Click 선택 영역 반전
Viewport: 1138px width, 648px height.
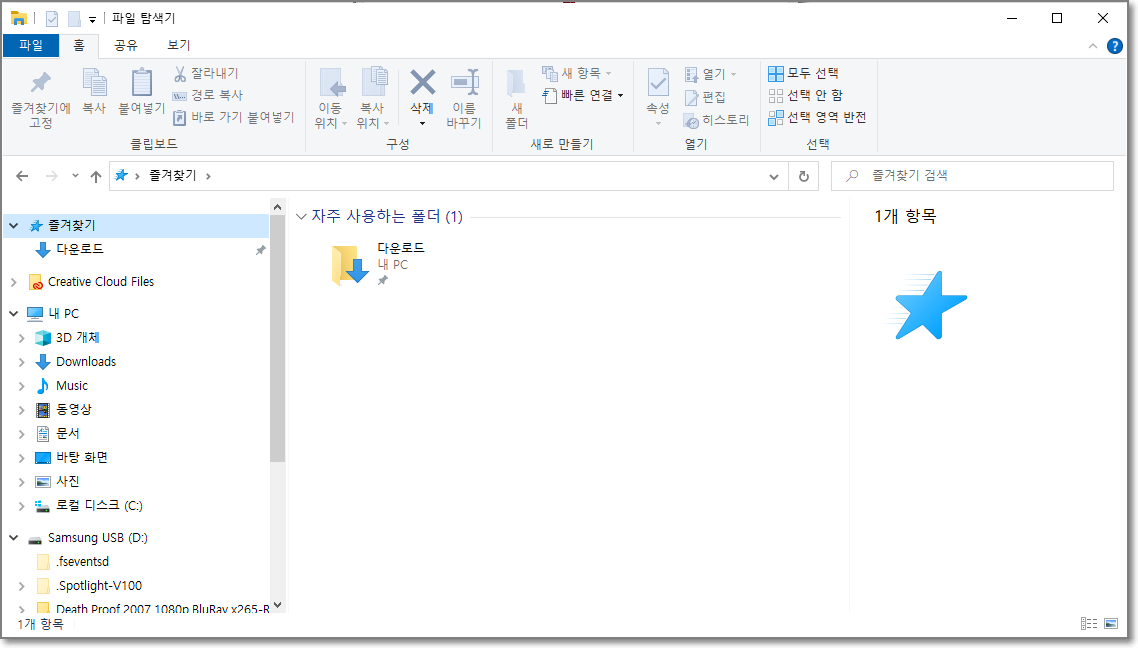817,117
